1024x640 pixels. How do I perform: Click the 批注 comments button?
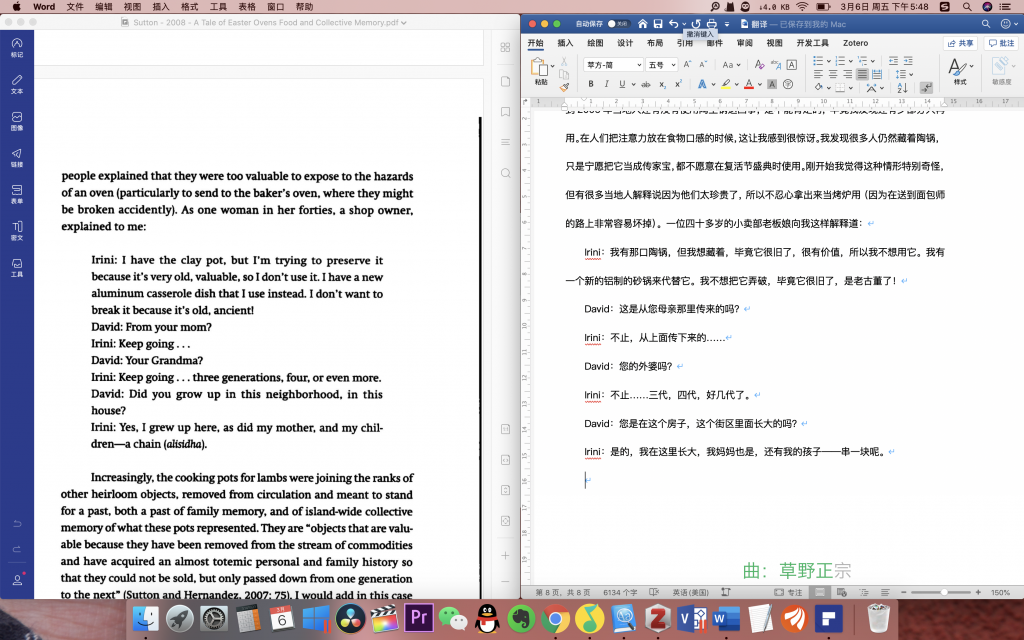(x=1000, y=43)
